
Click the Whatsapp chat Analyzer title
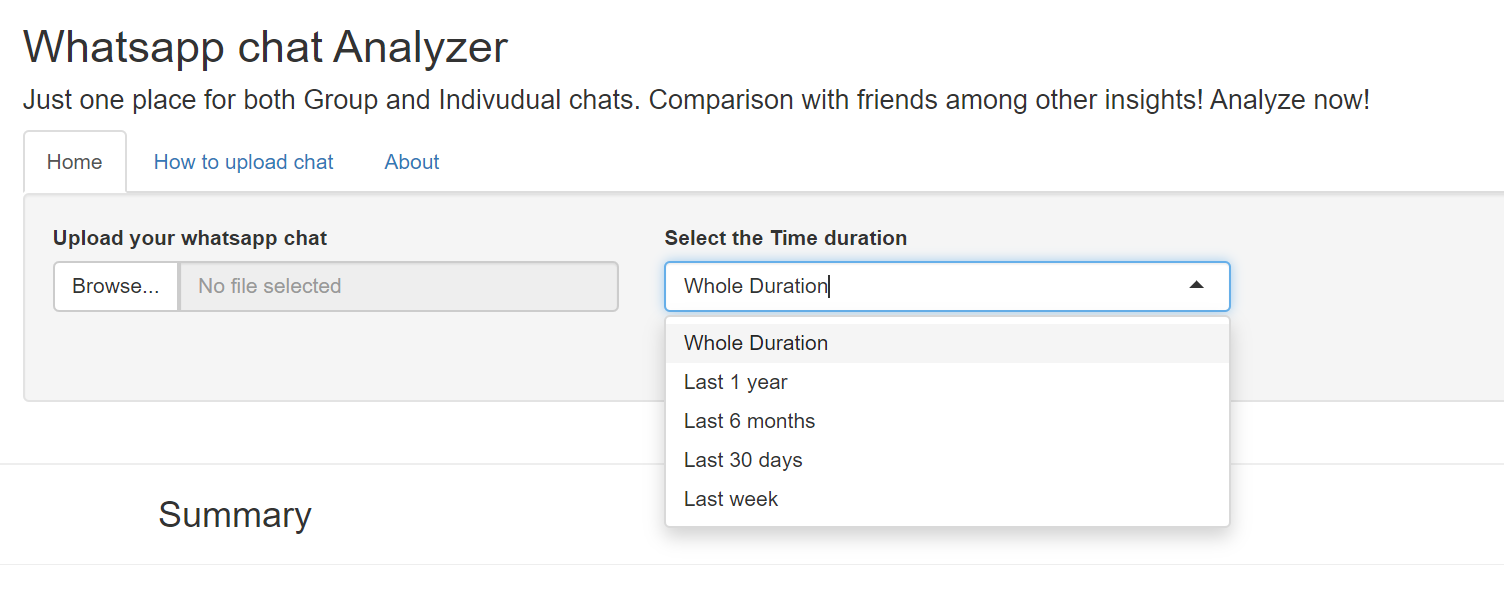pyautogui.click(x=265, y=47)
